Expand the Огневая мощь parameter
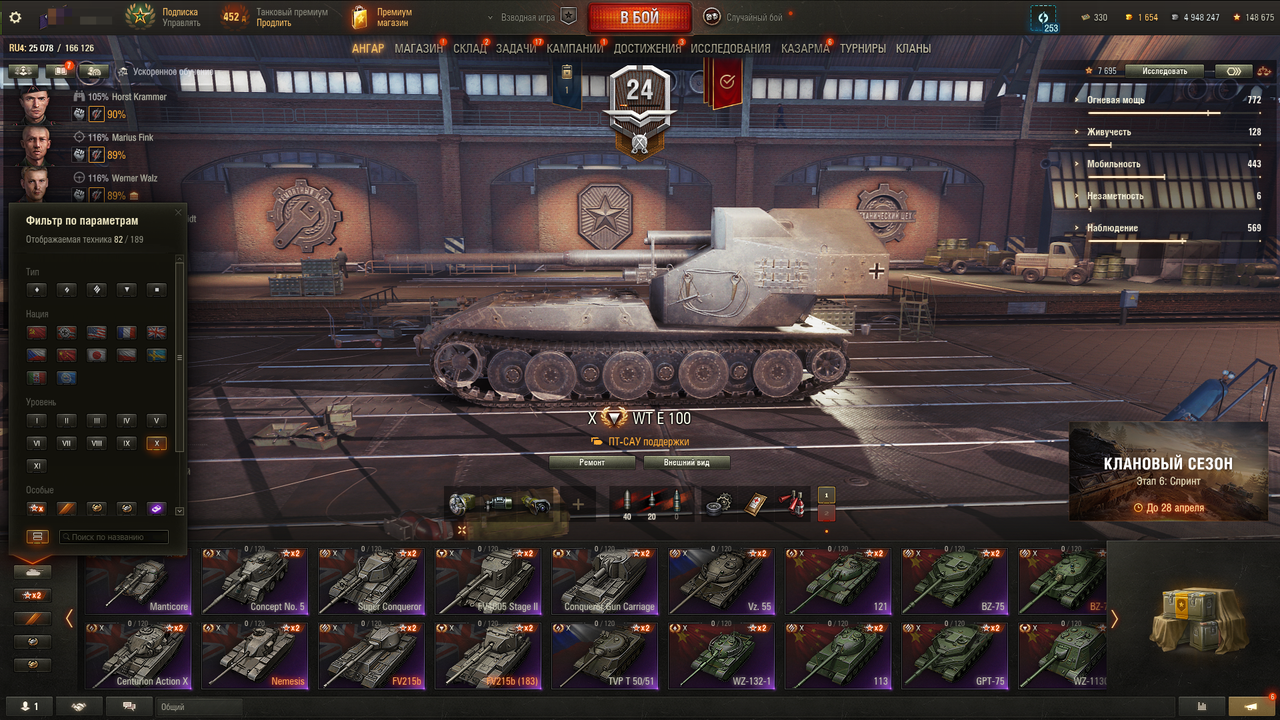 [x=1172, y=100]
